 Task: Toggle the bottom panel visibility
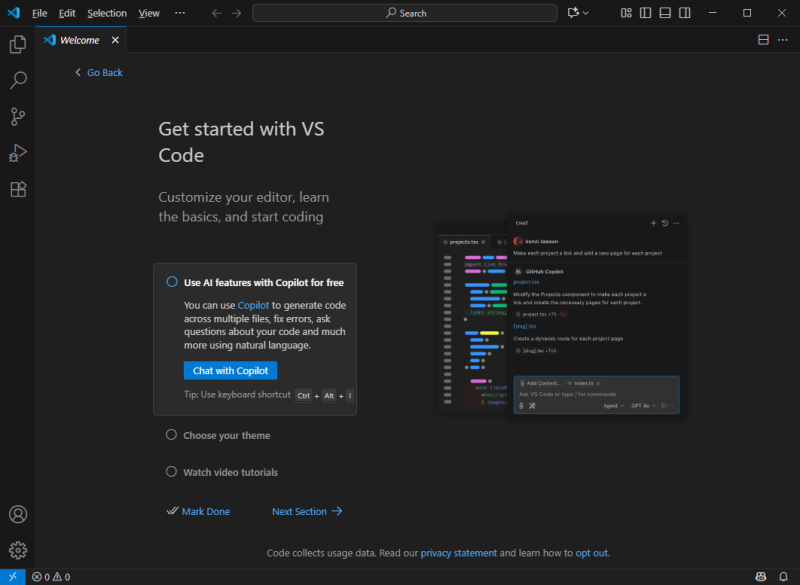[665, 13]
